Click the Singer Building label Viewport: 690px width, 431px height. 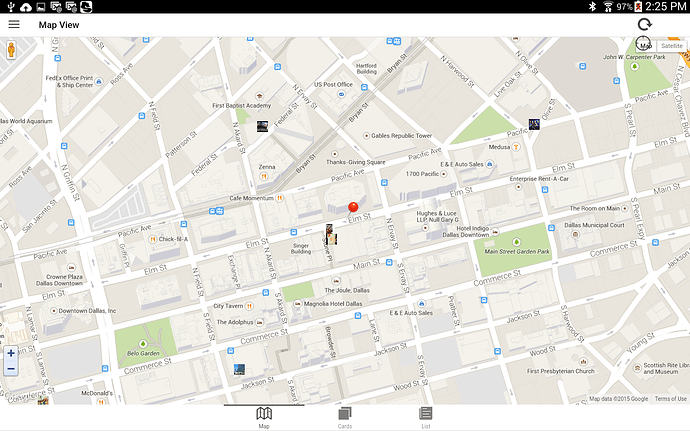(x=301, y=249)
